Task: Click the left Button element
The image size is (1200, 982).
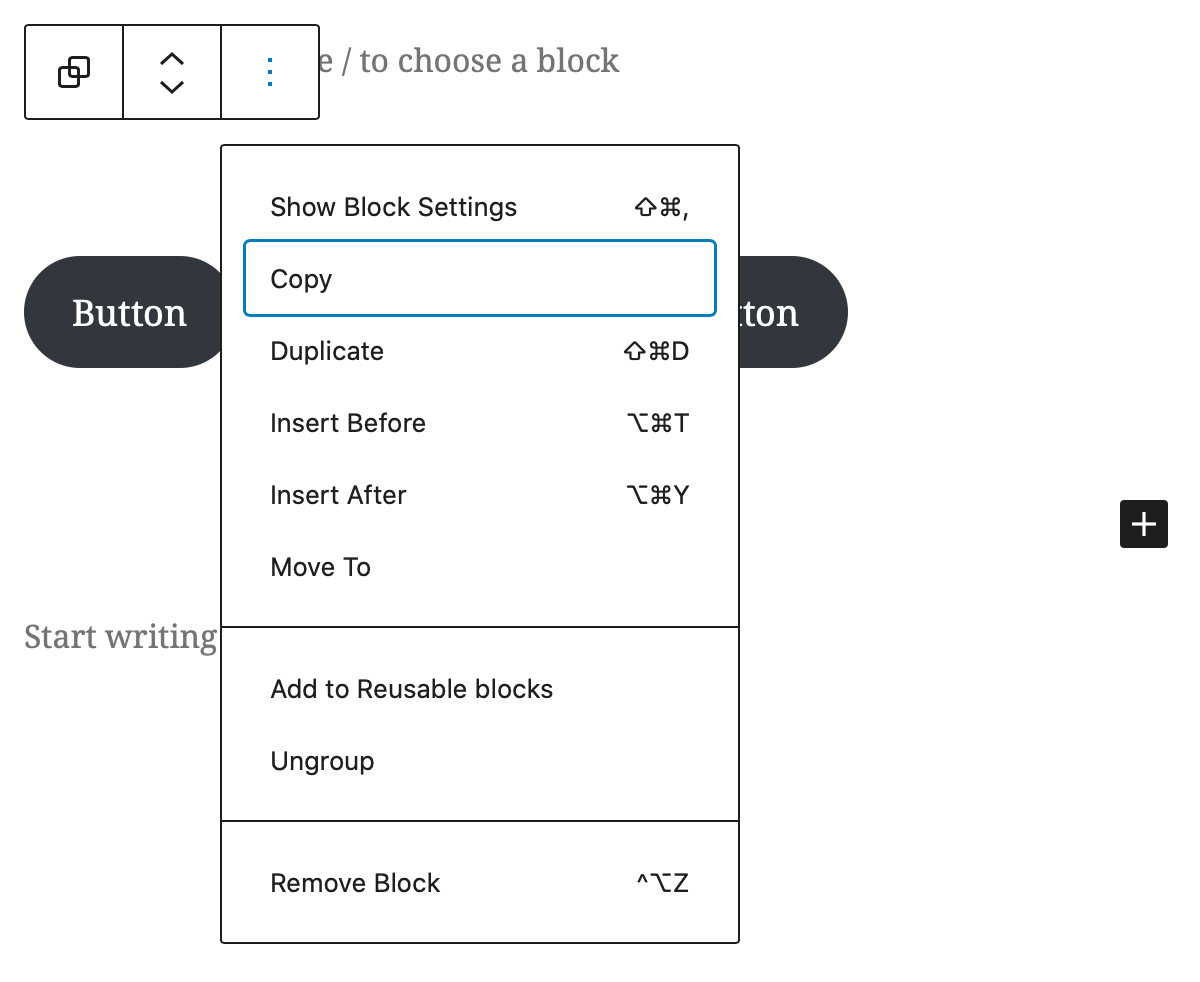Action: click(x=129, y=312)
